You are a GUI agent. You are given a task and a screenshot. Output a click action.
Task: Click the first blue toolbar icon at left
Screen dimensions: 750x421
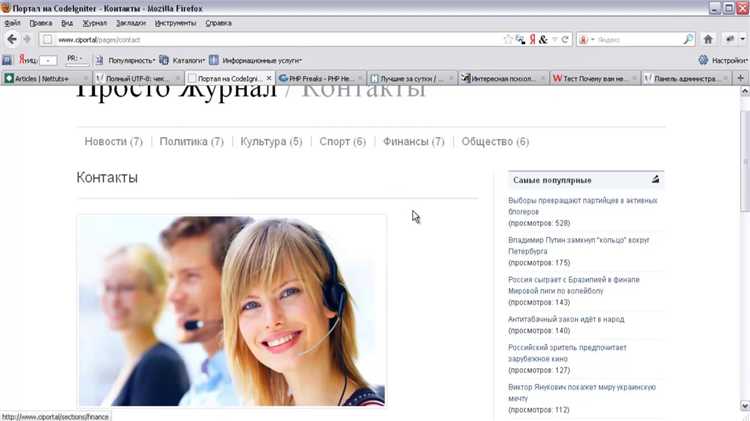coord(7,60)
